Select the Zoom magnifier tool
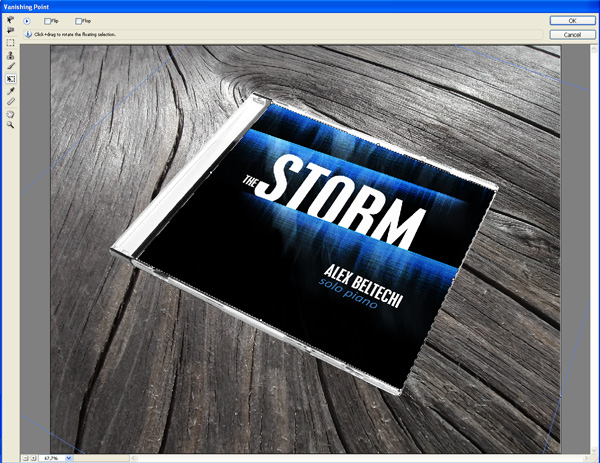 point(10,125)
